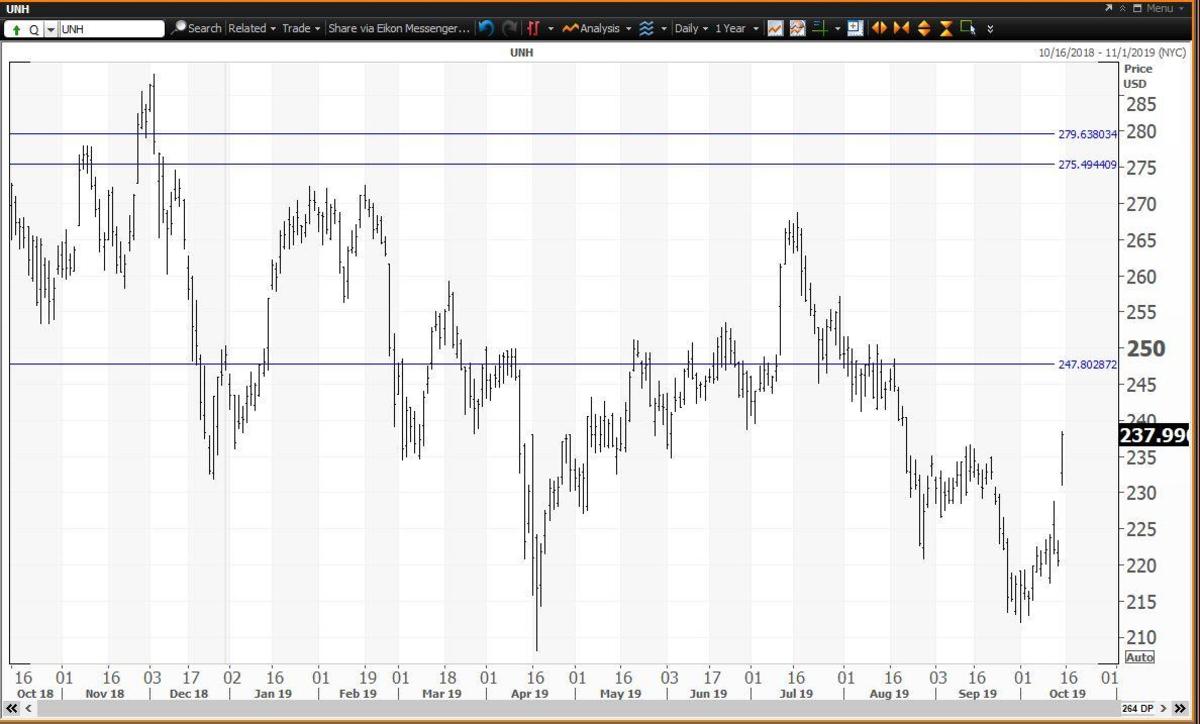Click Share via Eikon Messenger
This screenshot has width=1200, height=724.
click(x=399, y=28)
